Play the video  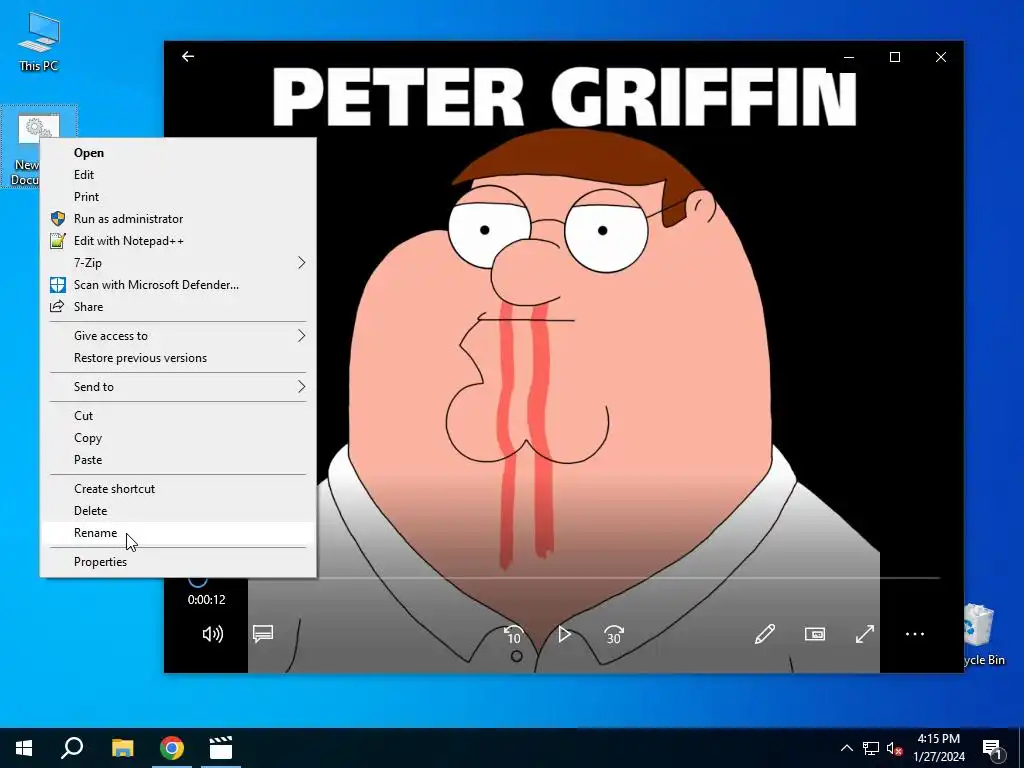click(x=564, y=634)
